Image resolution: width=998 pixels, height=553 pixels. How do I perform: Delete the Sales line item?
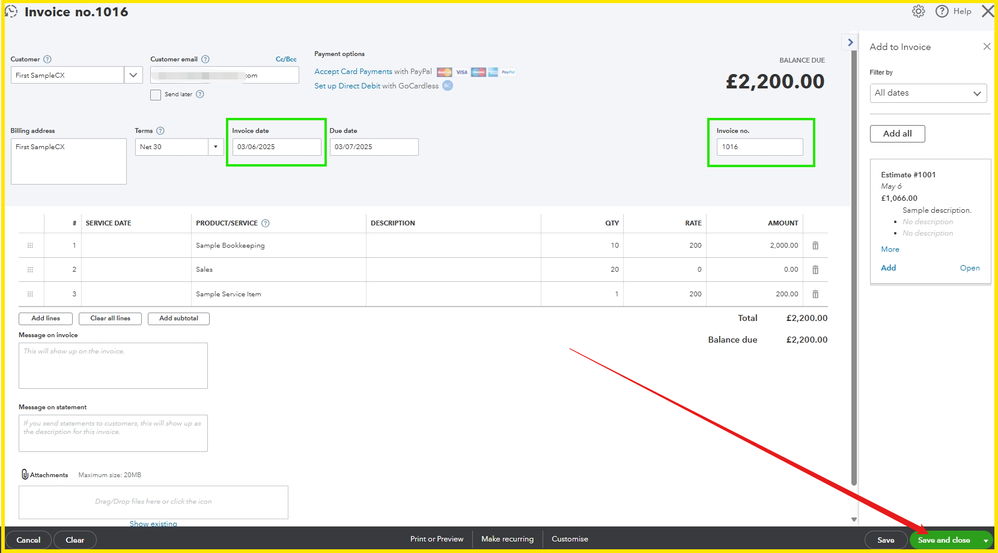pos(815,270)
